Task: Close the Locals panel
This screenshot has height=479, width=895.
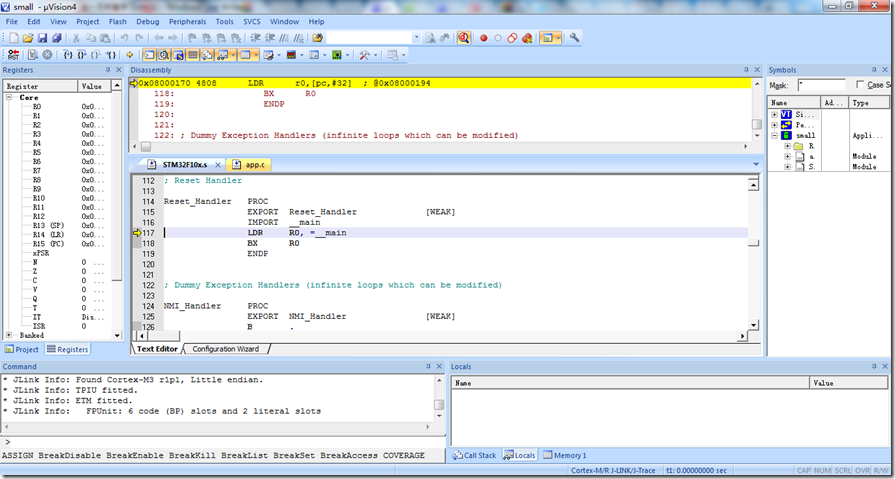Action: pos(885,367)
